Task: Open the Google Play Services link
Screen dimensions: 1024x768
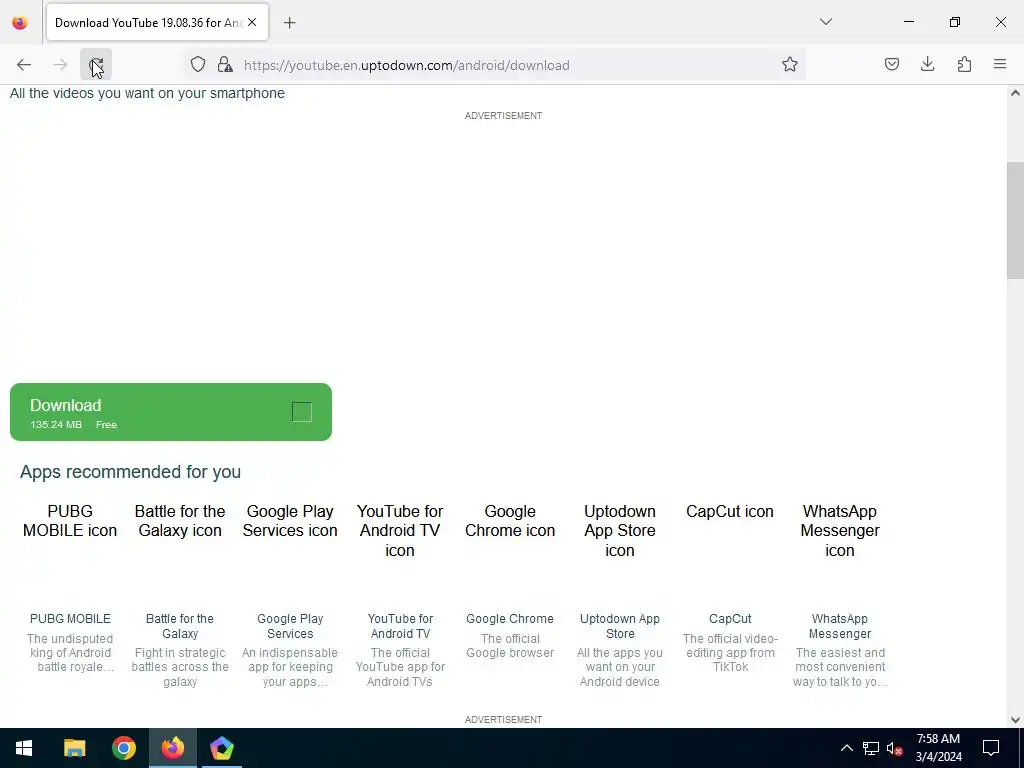Action: (x=290, y=626)
